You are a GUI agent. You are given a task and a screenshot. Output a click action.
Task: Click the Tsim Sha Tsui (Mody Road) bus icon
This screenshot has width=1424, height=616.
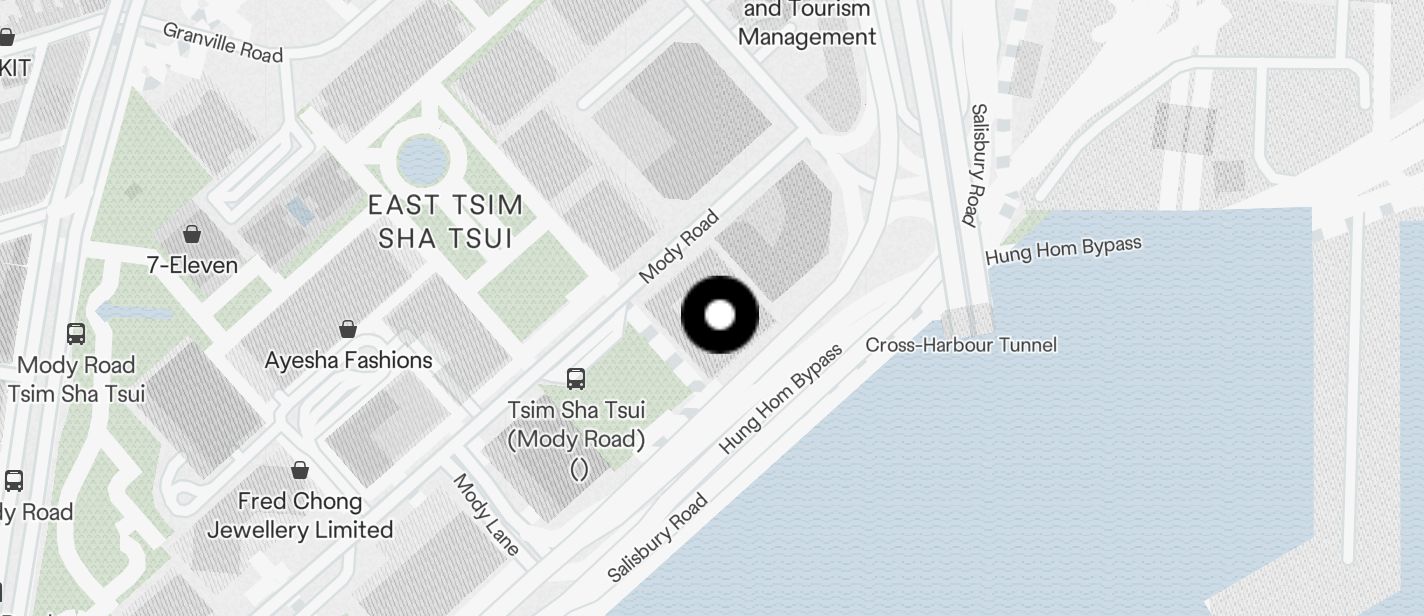pyautogui.click(x=576, y=378)
